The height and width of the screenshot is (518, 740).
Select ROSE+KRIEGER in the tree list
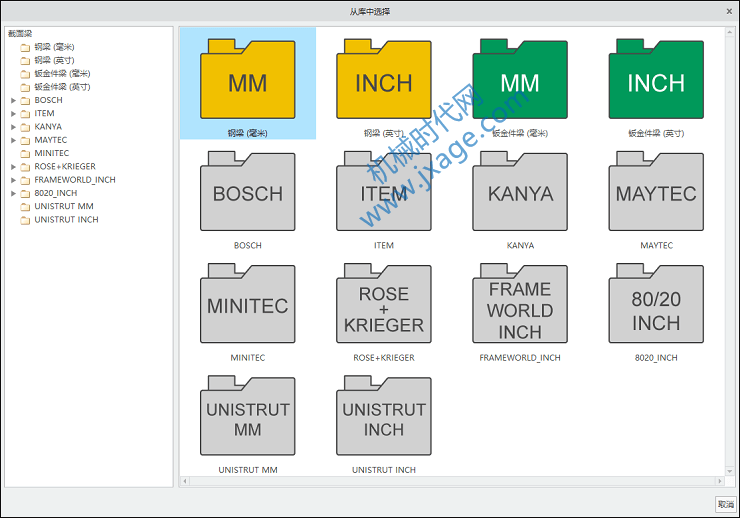click(65, 167)
